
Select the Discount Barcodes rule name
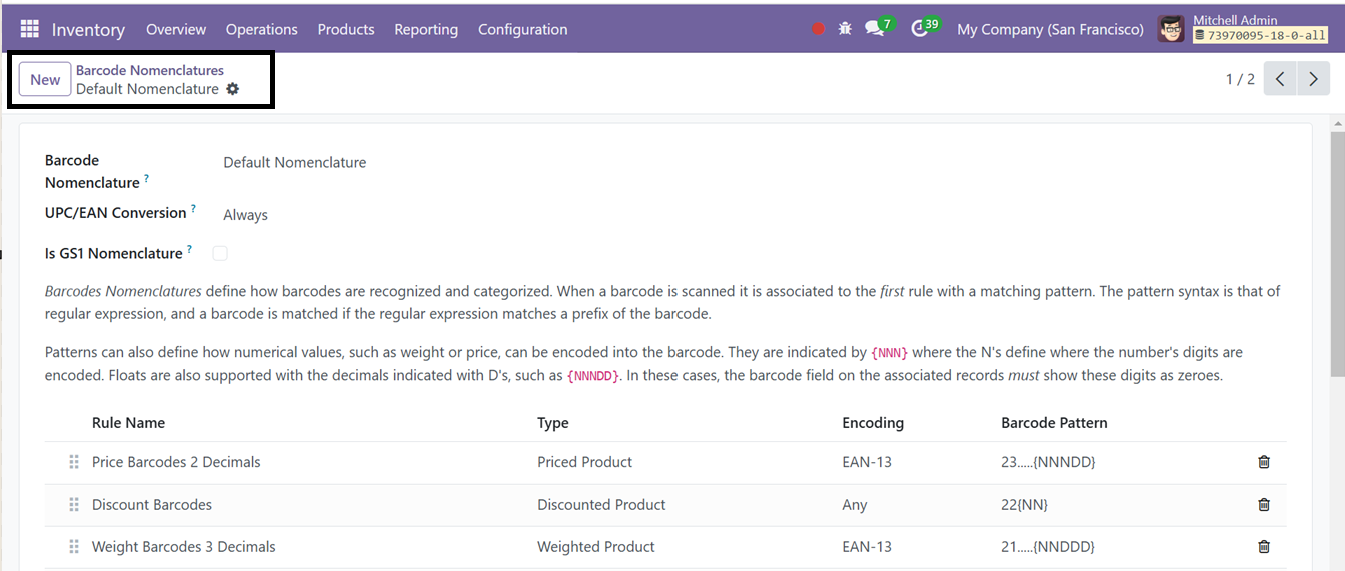tap(152, 505)
